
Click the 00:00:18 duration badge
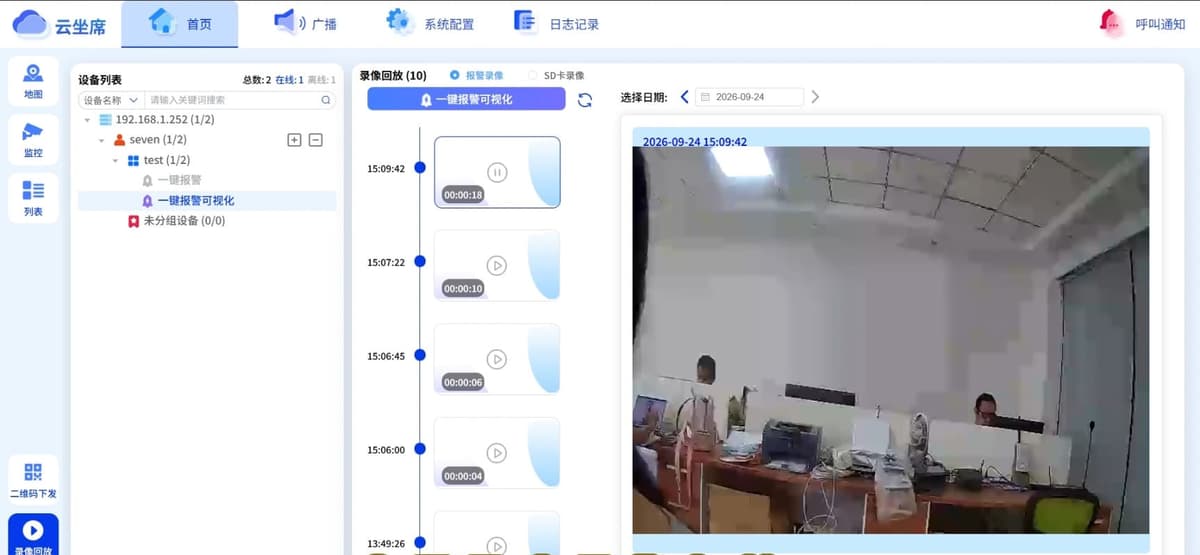pyautogui.click(x=463, y=195)
